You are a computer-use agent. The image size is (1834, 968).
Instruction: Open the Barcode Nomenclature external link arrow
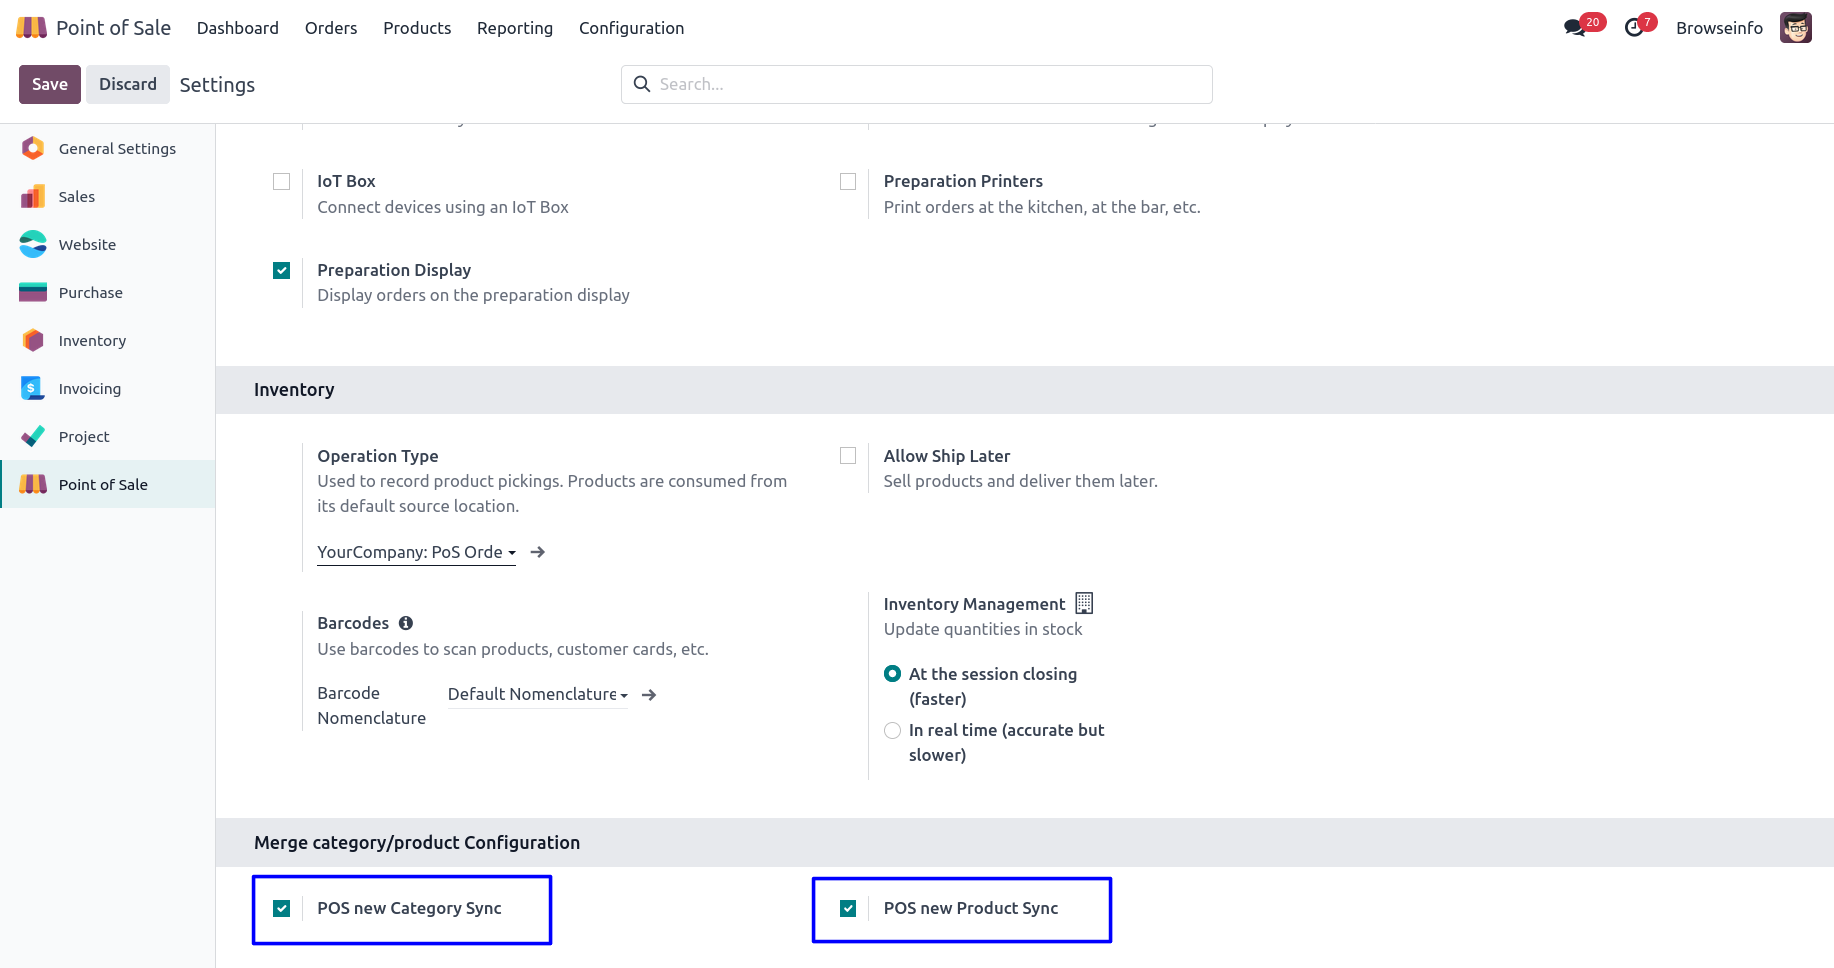[x=649, y=695]
